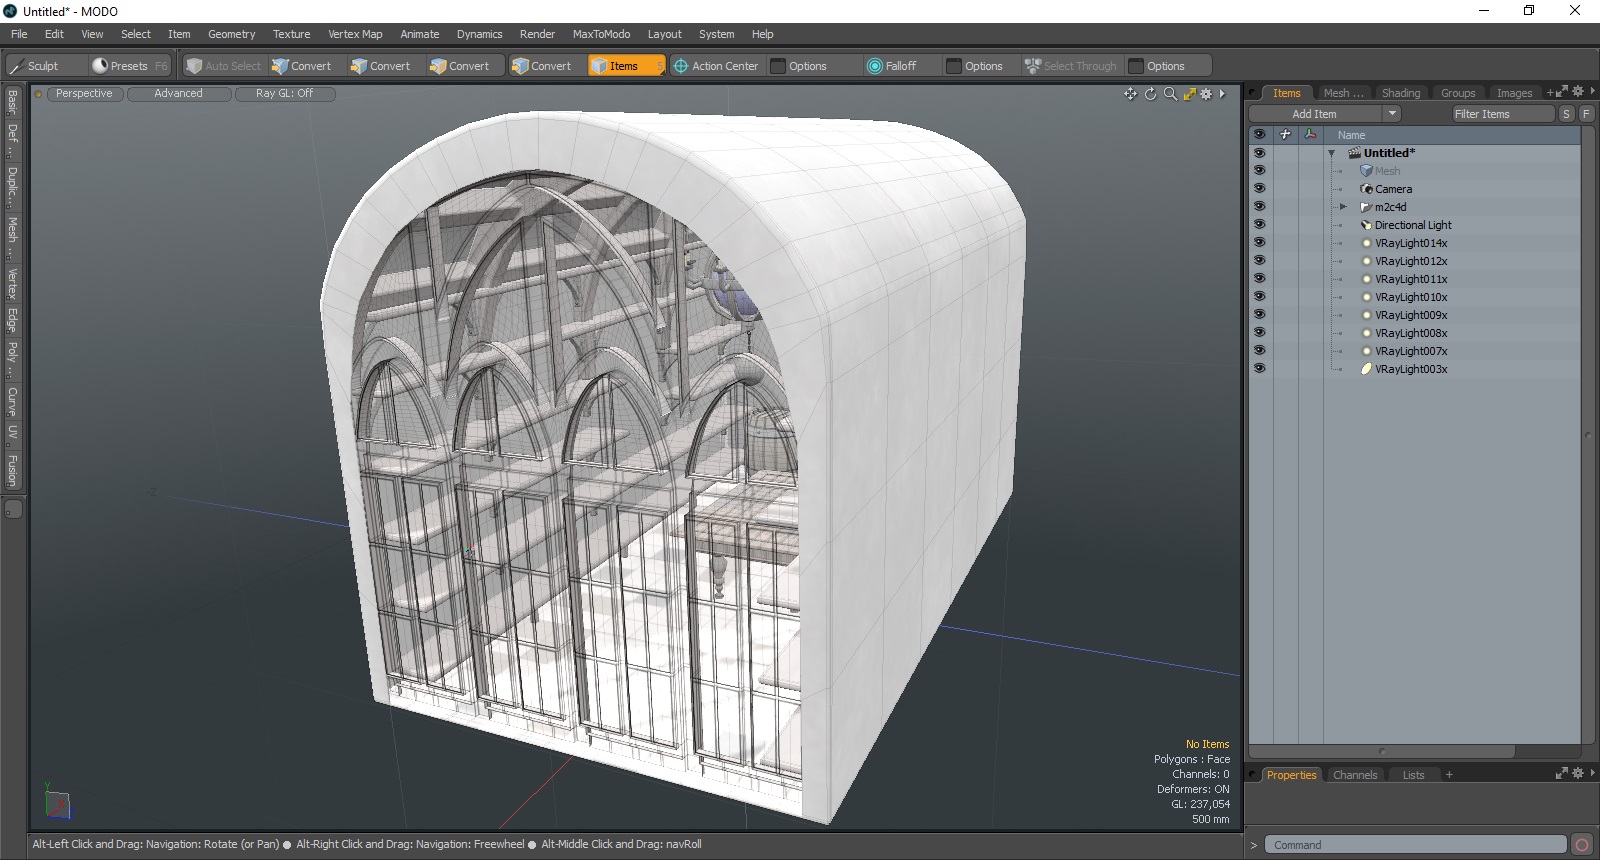
Task: Click the Items panel right arrow
Action: [1592, 92]
